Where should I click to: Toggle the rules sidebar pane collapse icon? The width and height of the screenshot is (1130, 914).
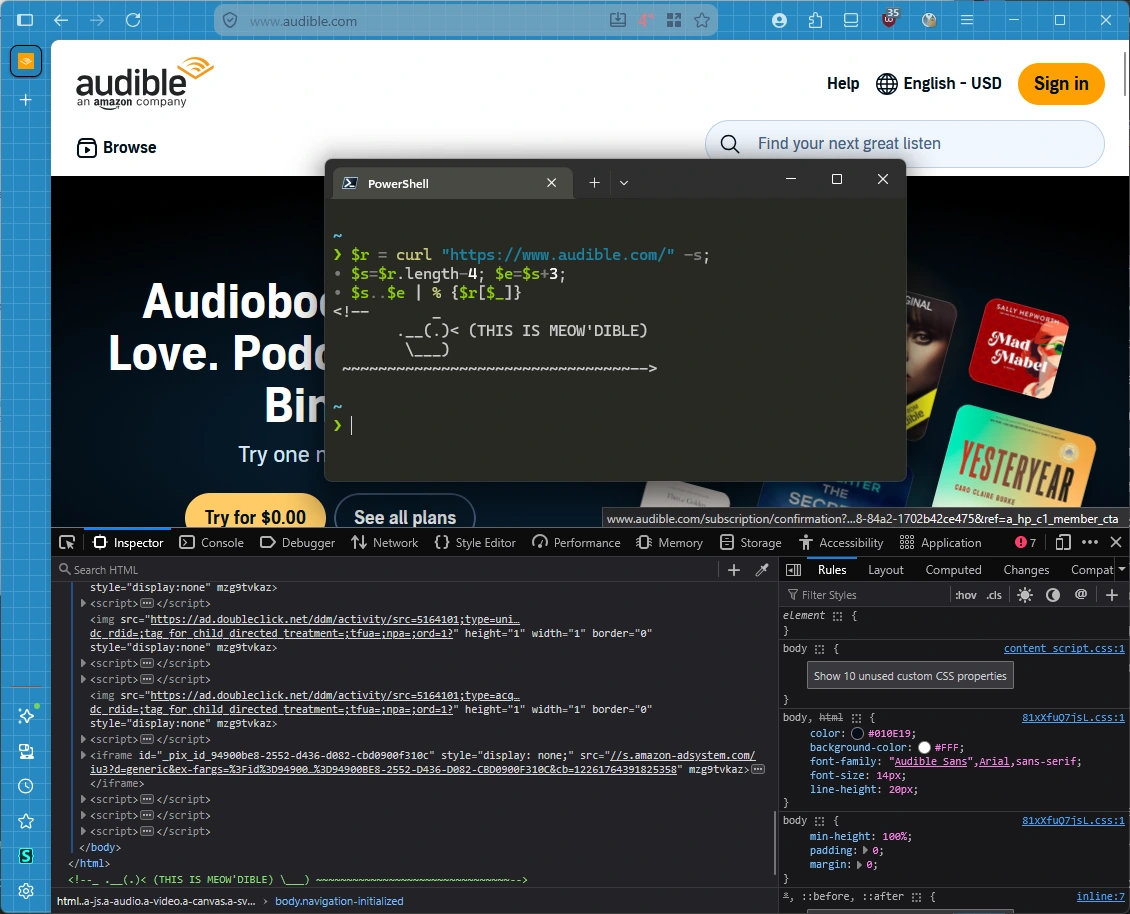point(793,570)
